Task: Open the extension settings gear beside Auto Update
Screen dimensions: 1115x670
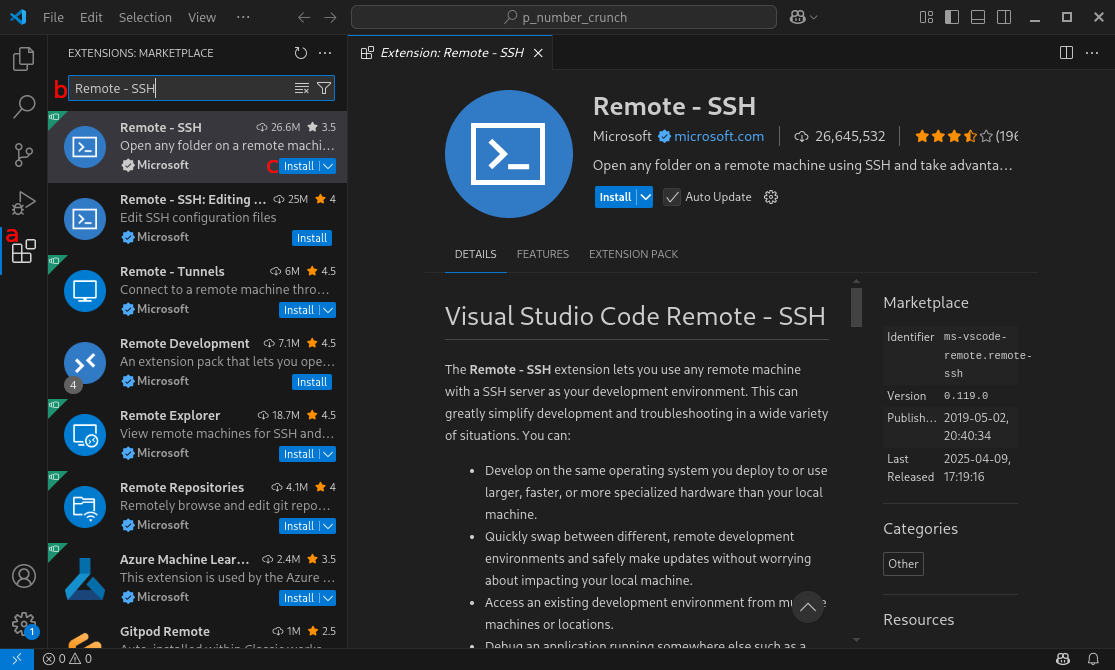Action: pos(771,197)
